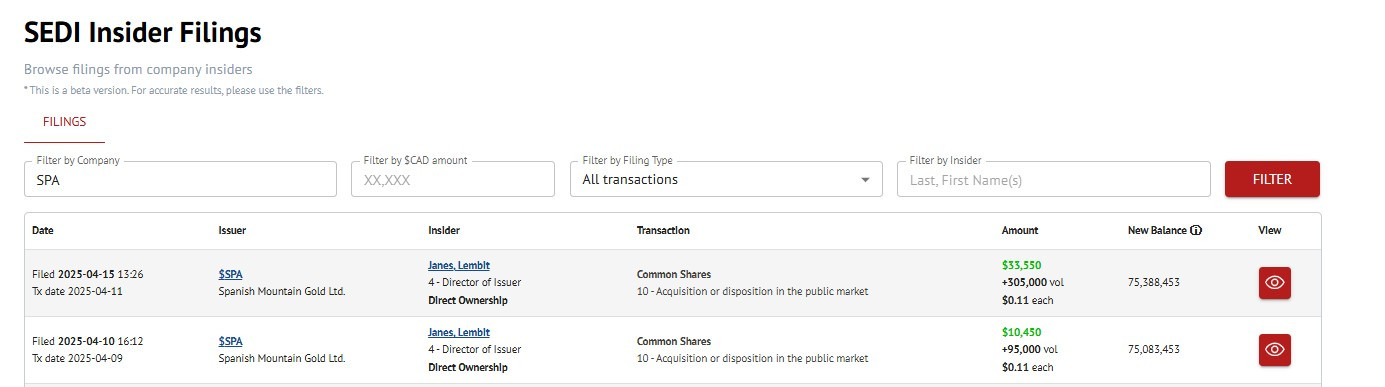Click the New Balance column header
The image size is (1385, 387).
(x=1157, y=230)
